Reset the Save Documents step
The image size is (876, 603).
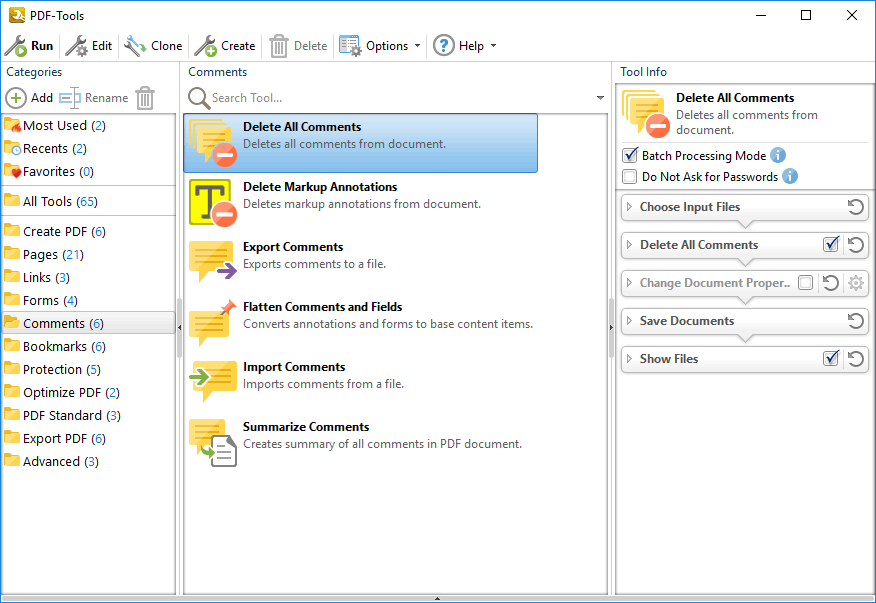point(855,321)
